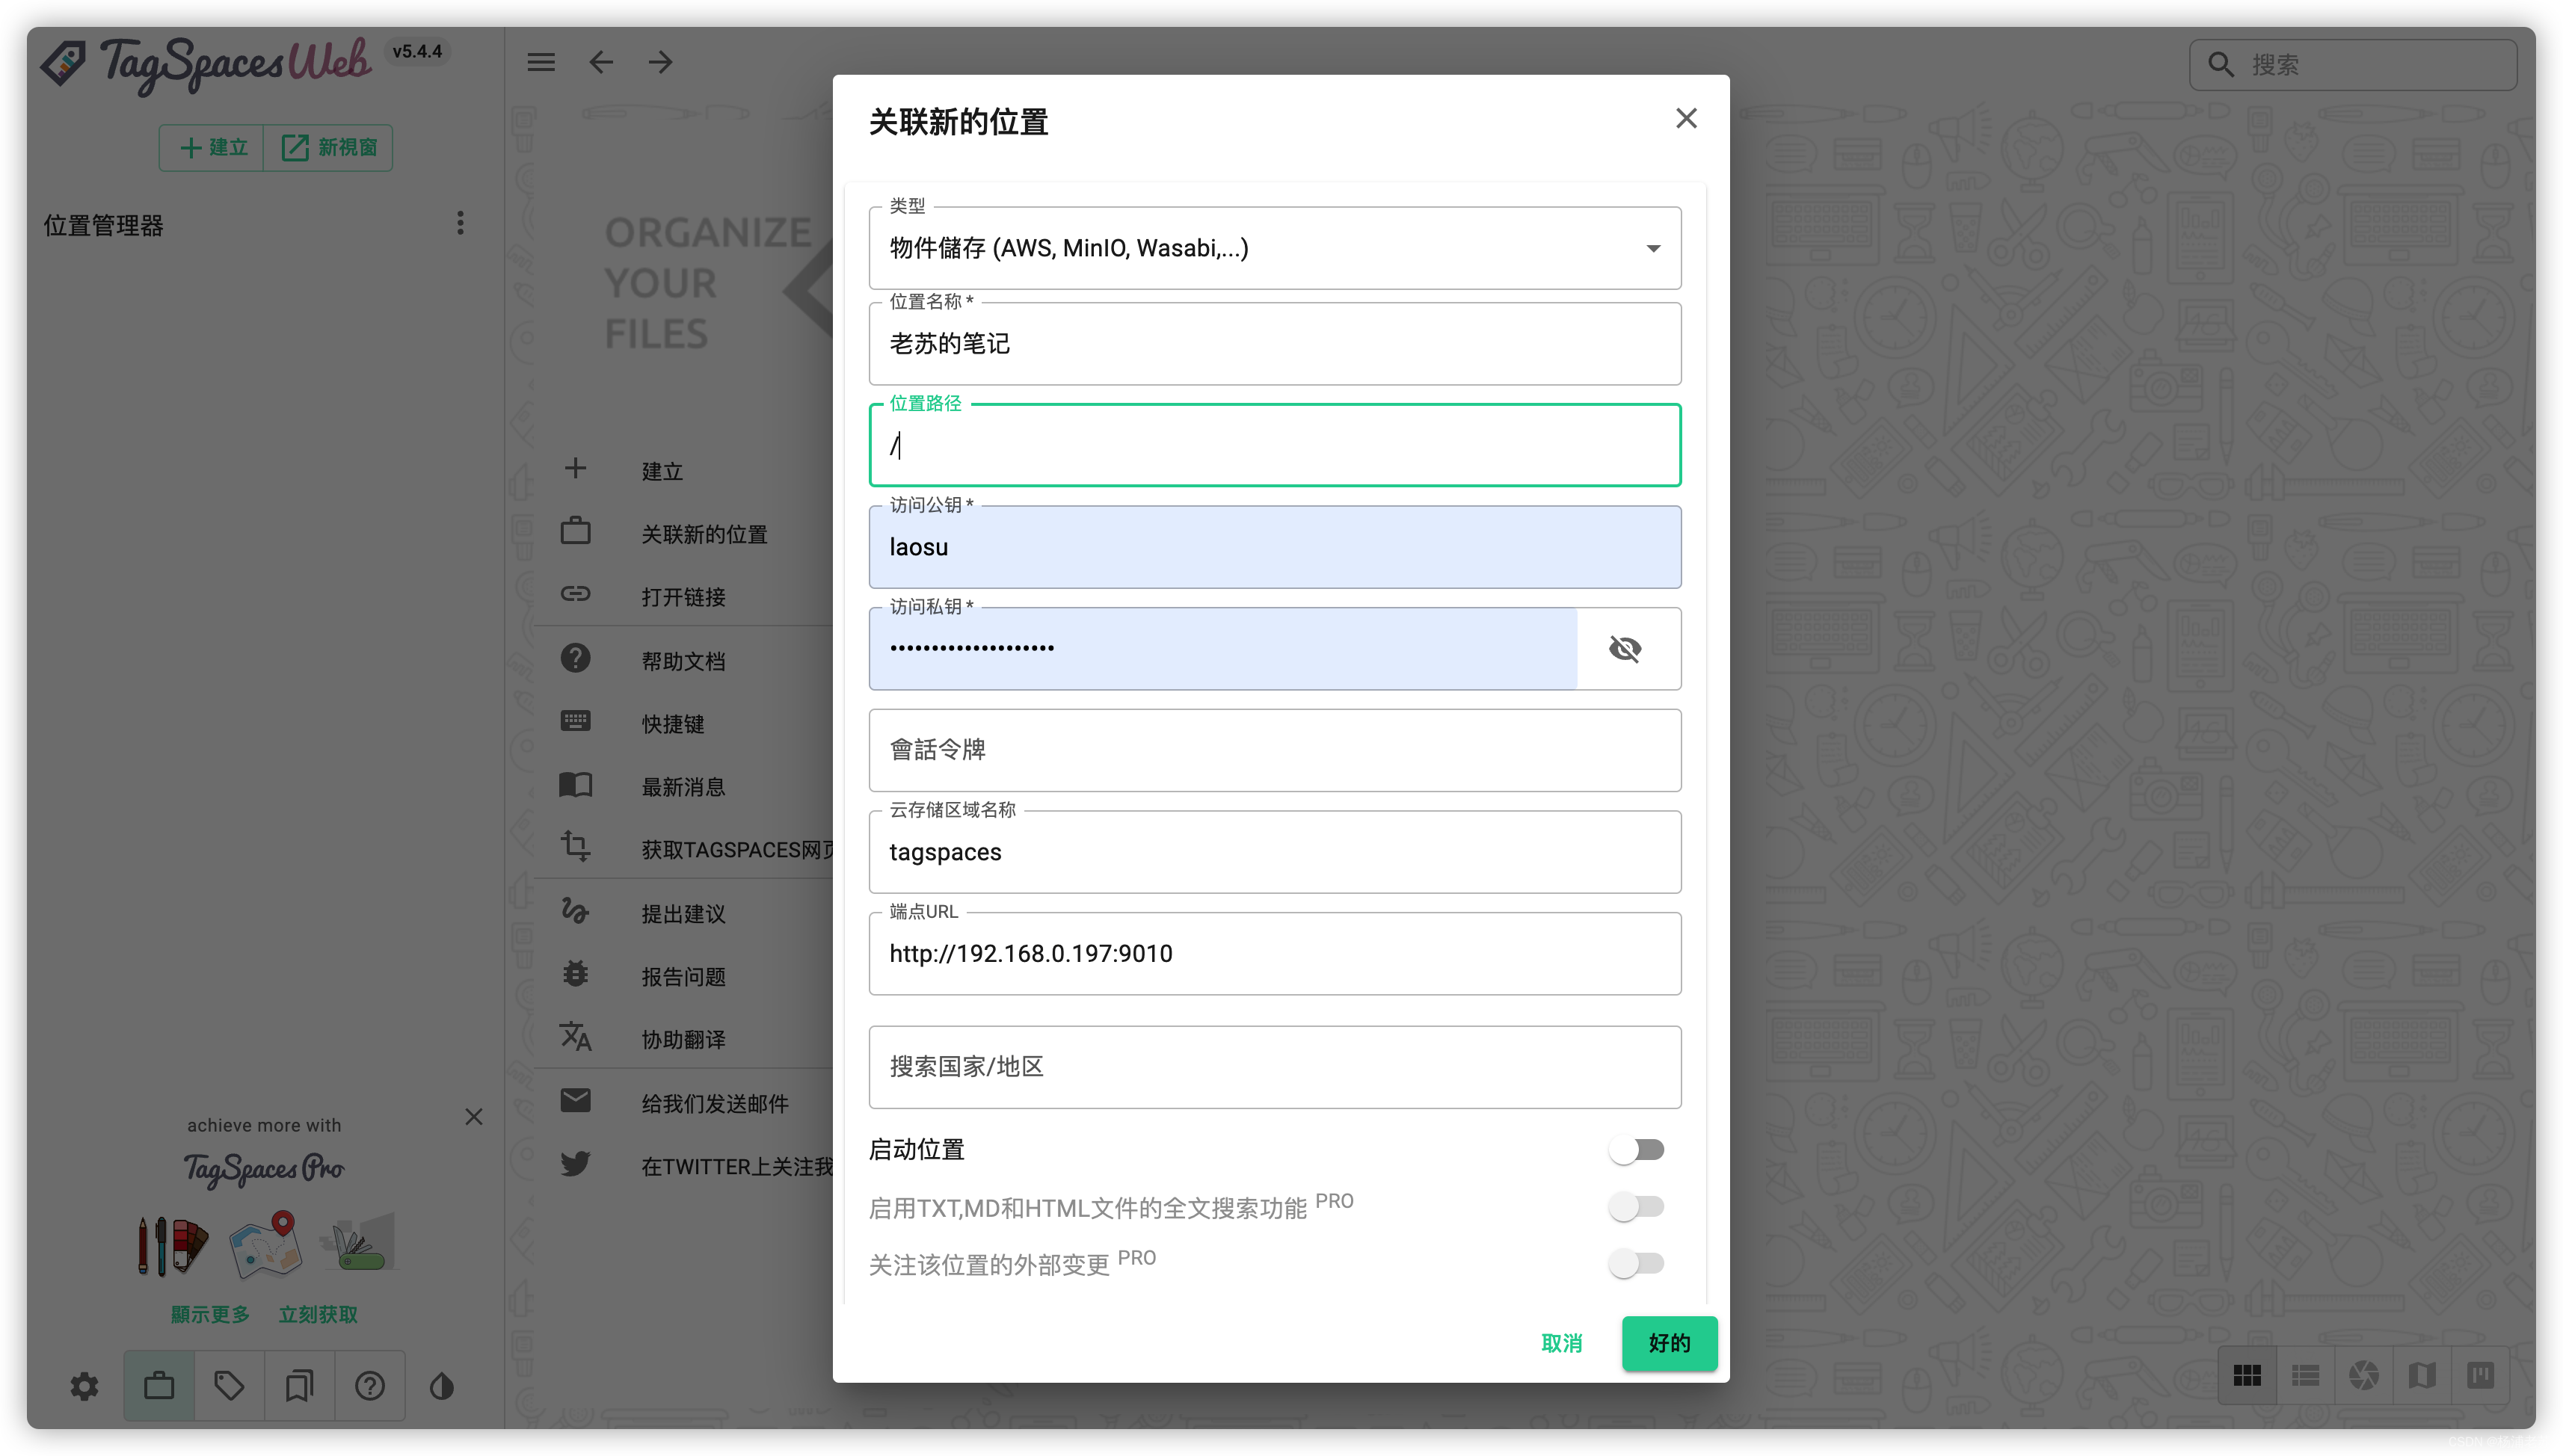Screen dimensions: 2563x1456
Task: Switch to grid view perspective icon
Action: coord(2247,1376)
